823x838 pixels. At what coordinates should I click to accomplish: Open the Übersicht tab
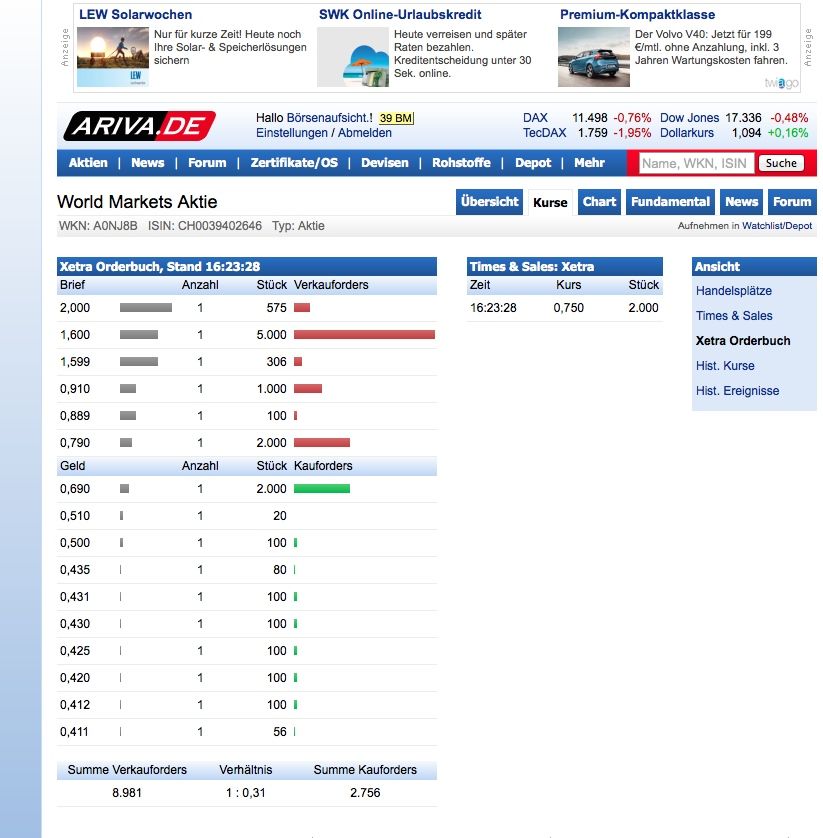(x=489, y=202)
